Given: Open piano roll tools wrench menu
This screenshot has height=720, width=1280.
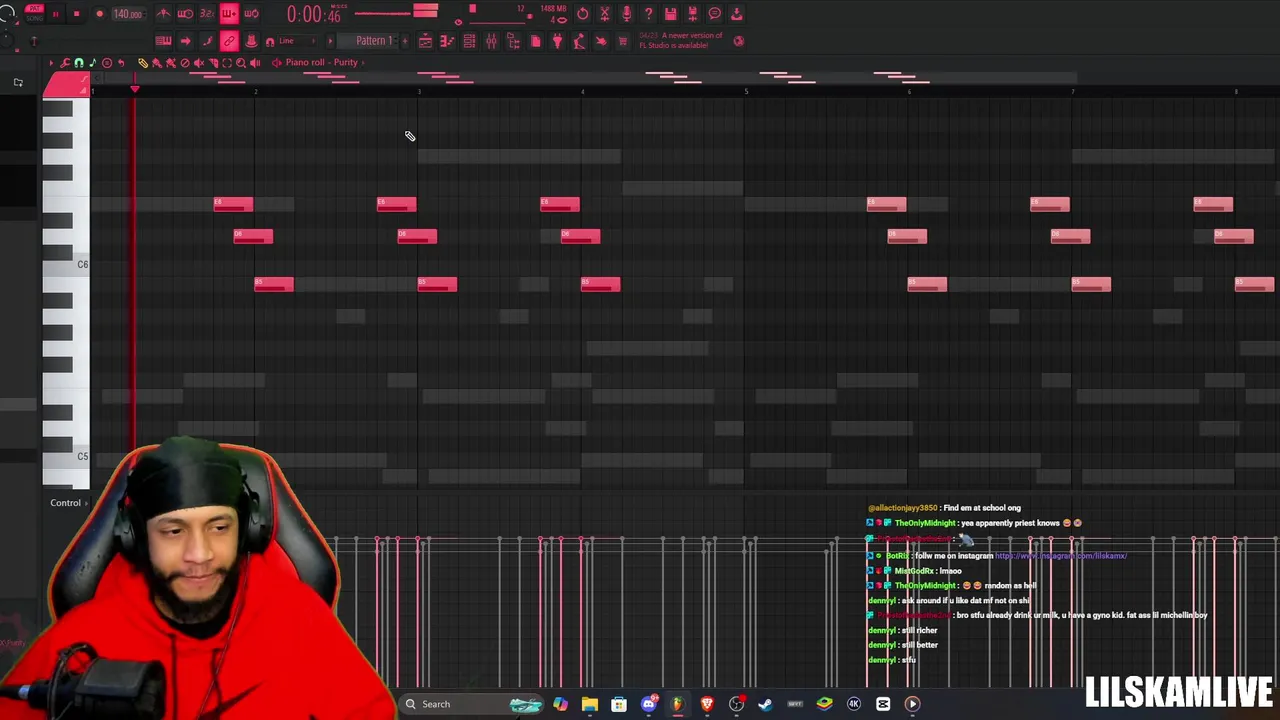Looking at the screenshot, I should [65, 63].
